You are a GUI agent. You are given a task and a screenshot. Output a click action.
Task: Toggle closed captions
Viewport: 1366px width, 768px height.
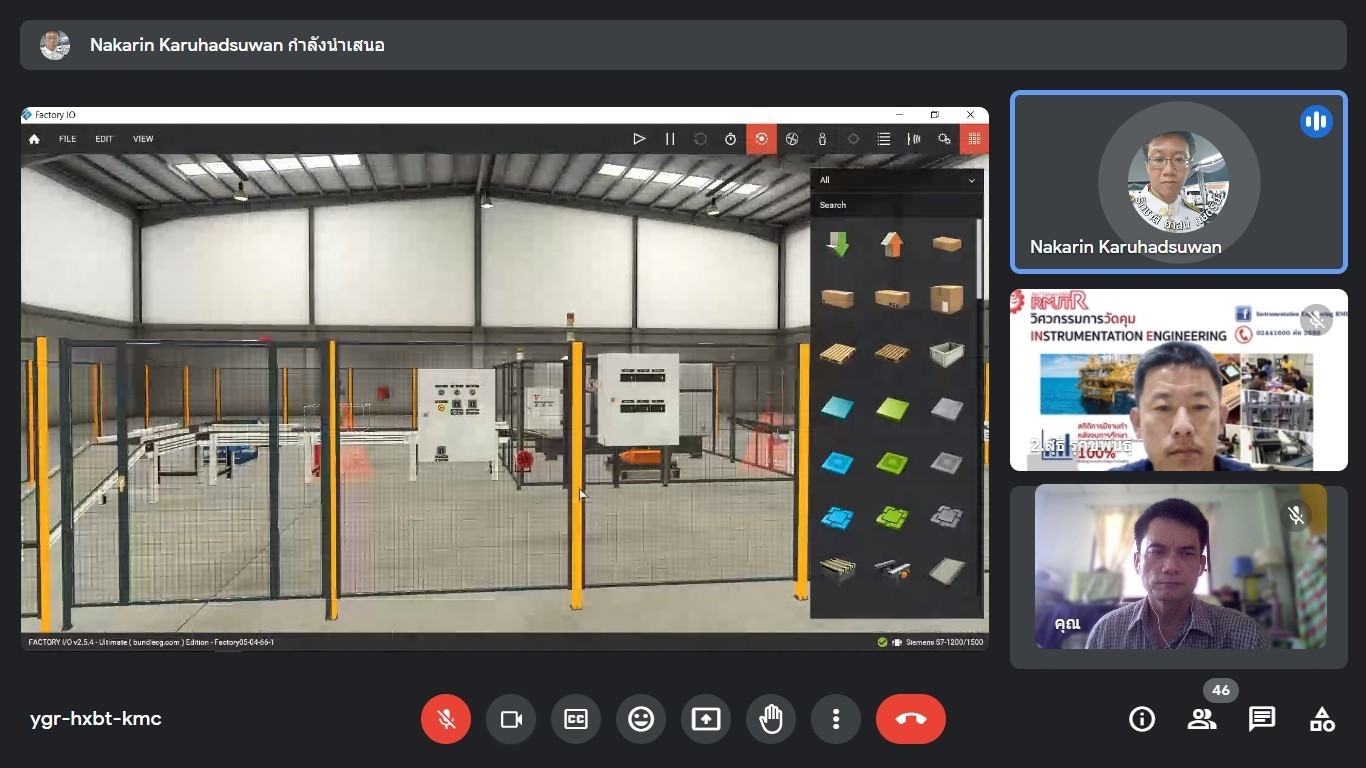(576, 719)
